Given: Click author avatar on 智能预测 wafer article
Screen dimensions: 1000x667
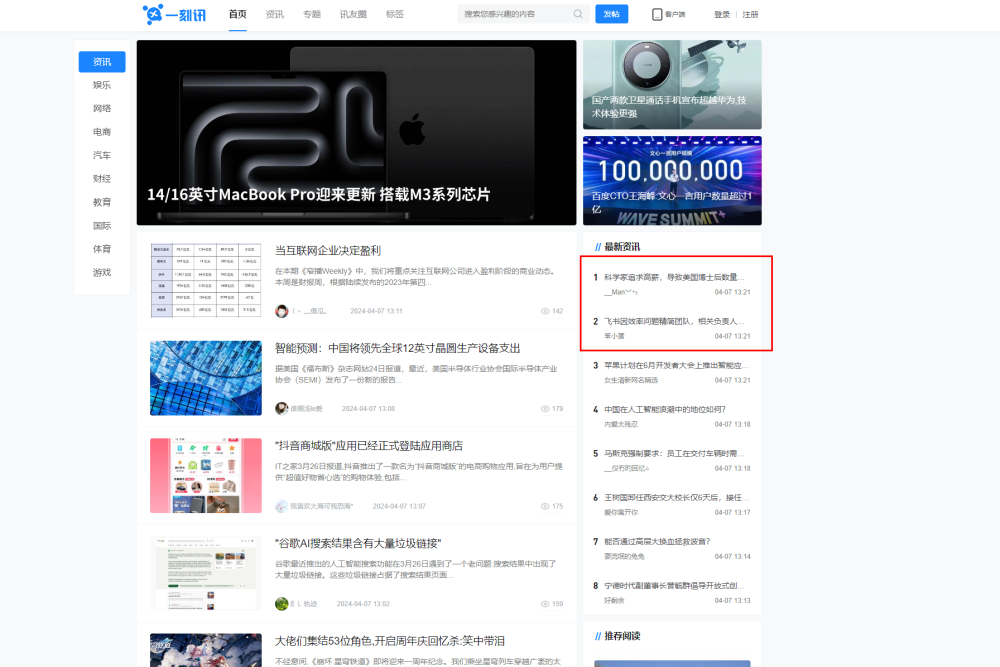Looking at the screenshot, I should point(281,409).
